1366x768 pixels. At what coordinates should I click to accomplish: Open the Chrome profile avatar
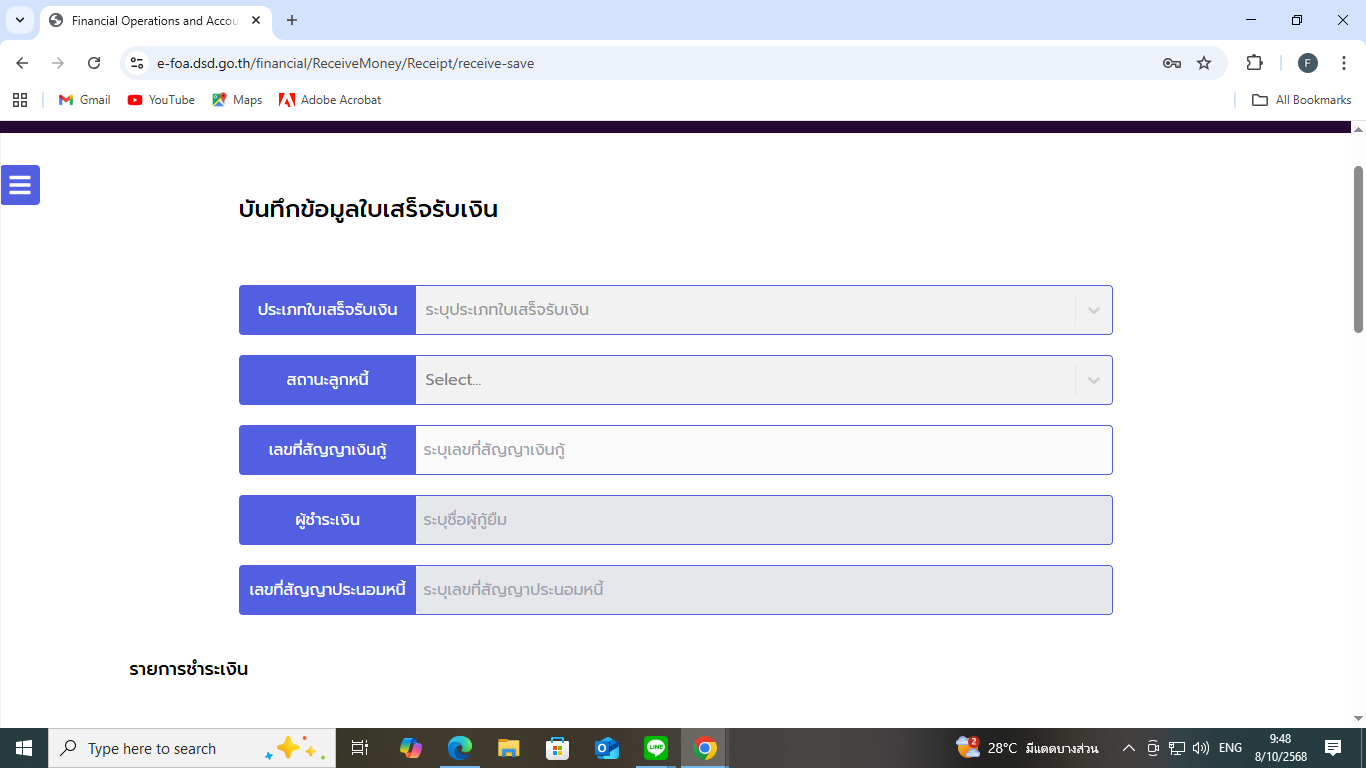tap(1307, 63)
